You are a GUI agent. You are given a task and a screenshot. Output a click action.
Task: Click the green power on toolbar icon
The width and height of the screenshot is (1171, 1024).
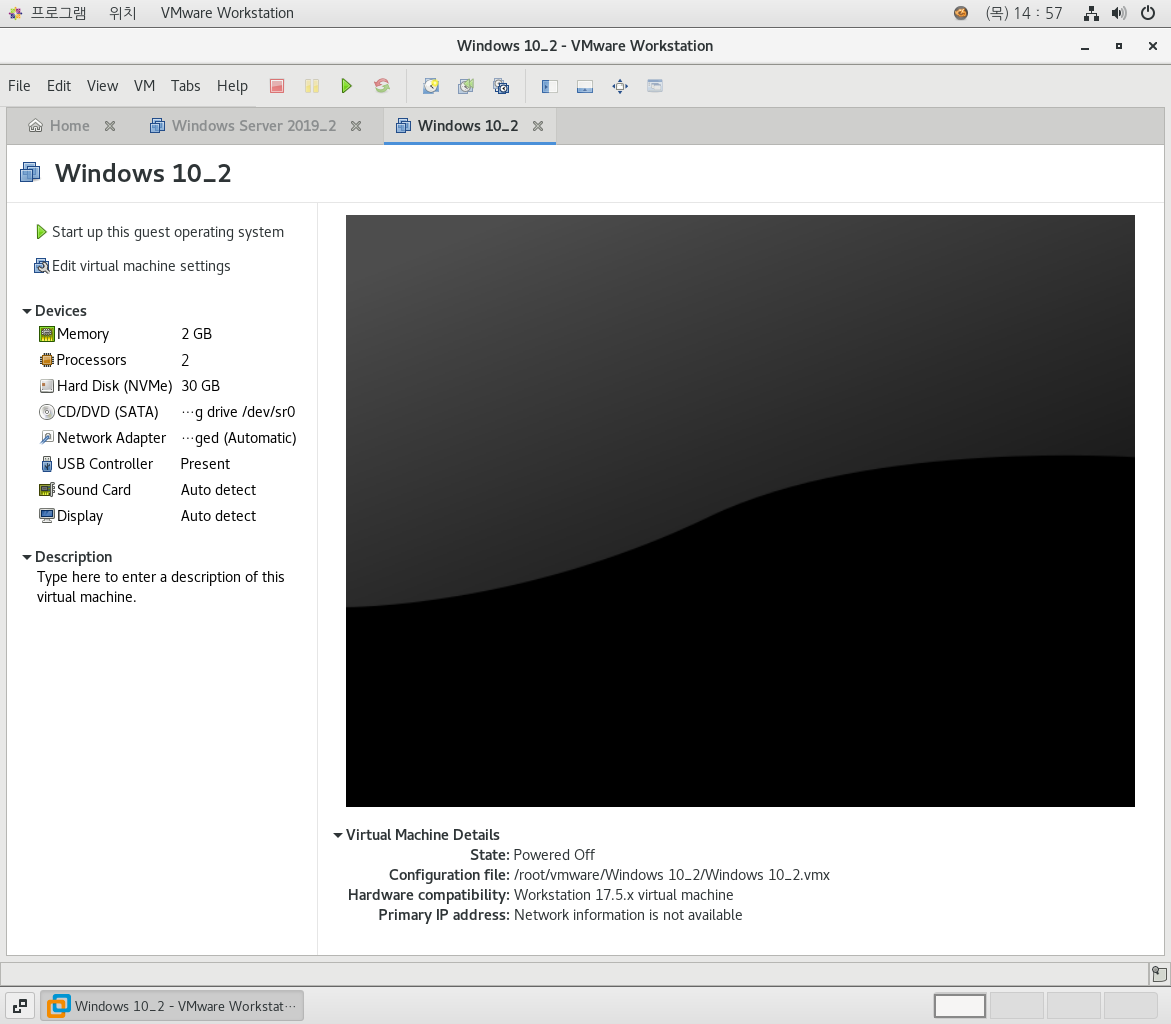coord(347,86)
